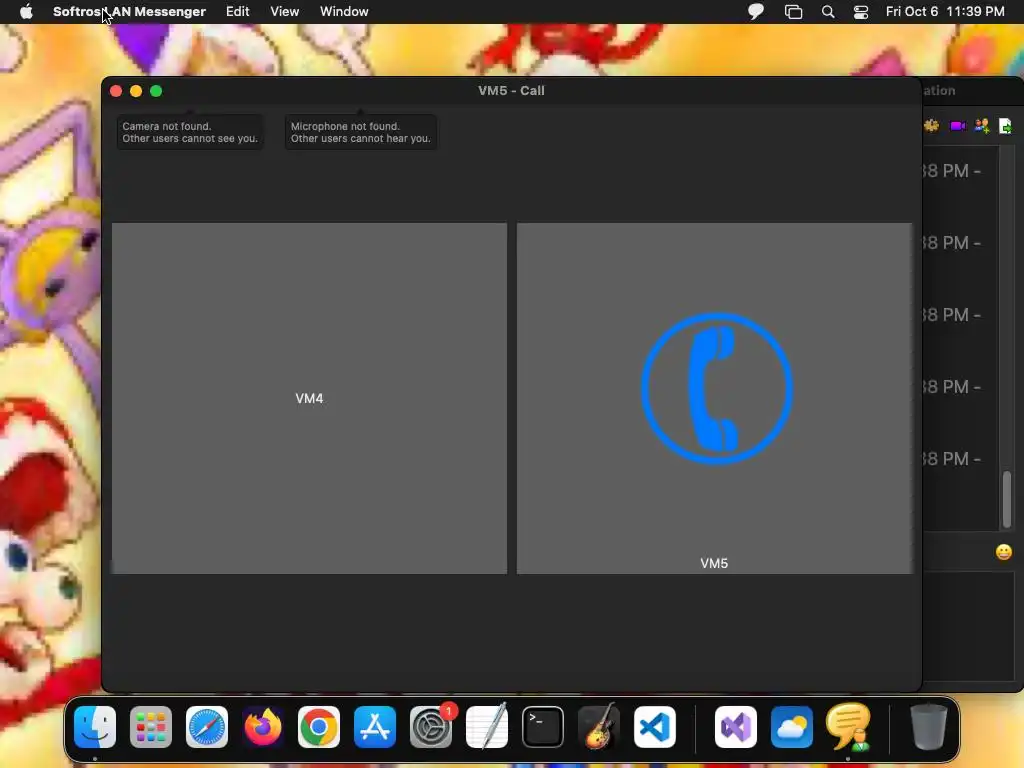Screen dimensions: 1024x768
Task: Maximize the VM5 - Call window
Action: coord(156,91)
